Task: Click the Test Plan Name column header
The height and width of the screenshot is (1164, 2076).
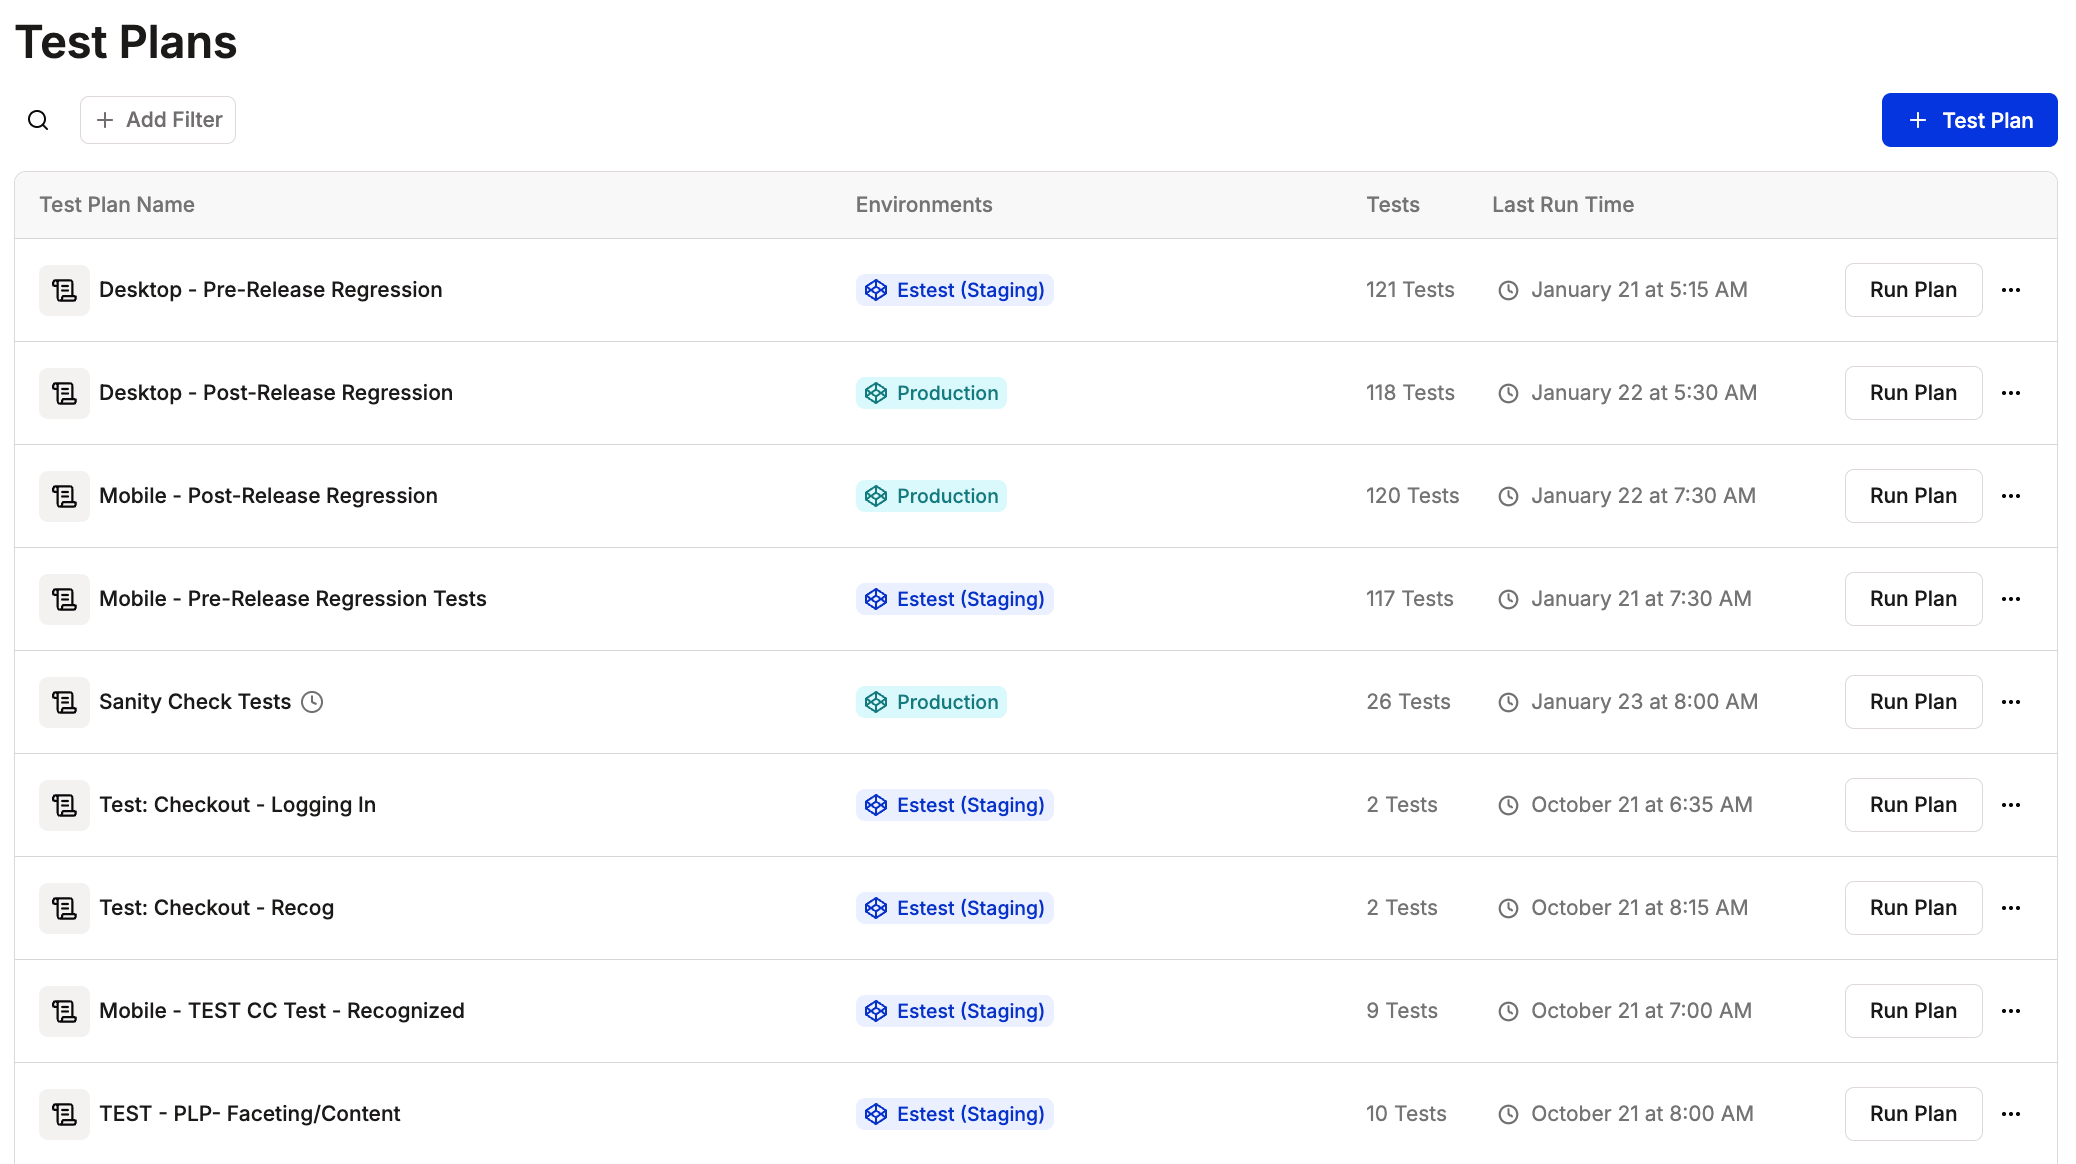Action: [117, 205]
